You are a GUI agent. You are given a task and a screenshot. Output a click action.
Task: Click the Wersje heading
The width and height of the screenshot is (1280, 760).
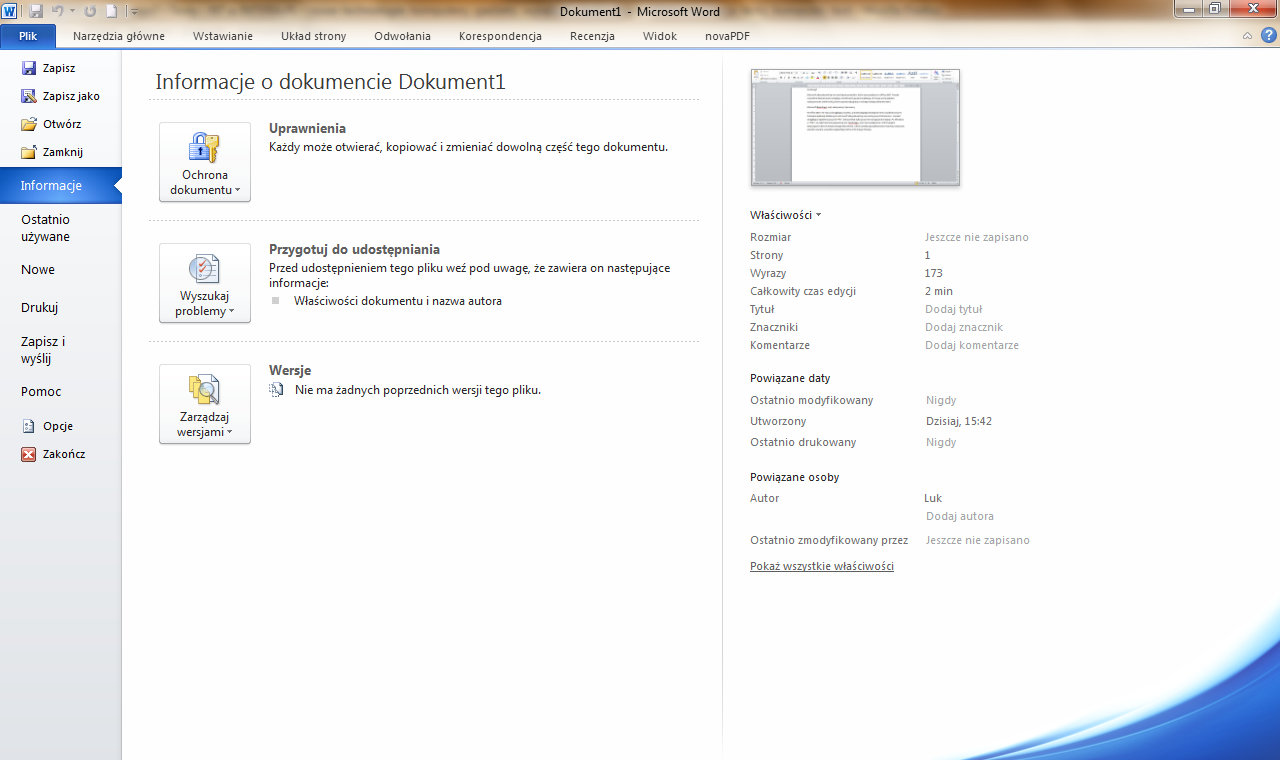coord(290,370)
